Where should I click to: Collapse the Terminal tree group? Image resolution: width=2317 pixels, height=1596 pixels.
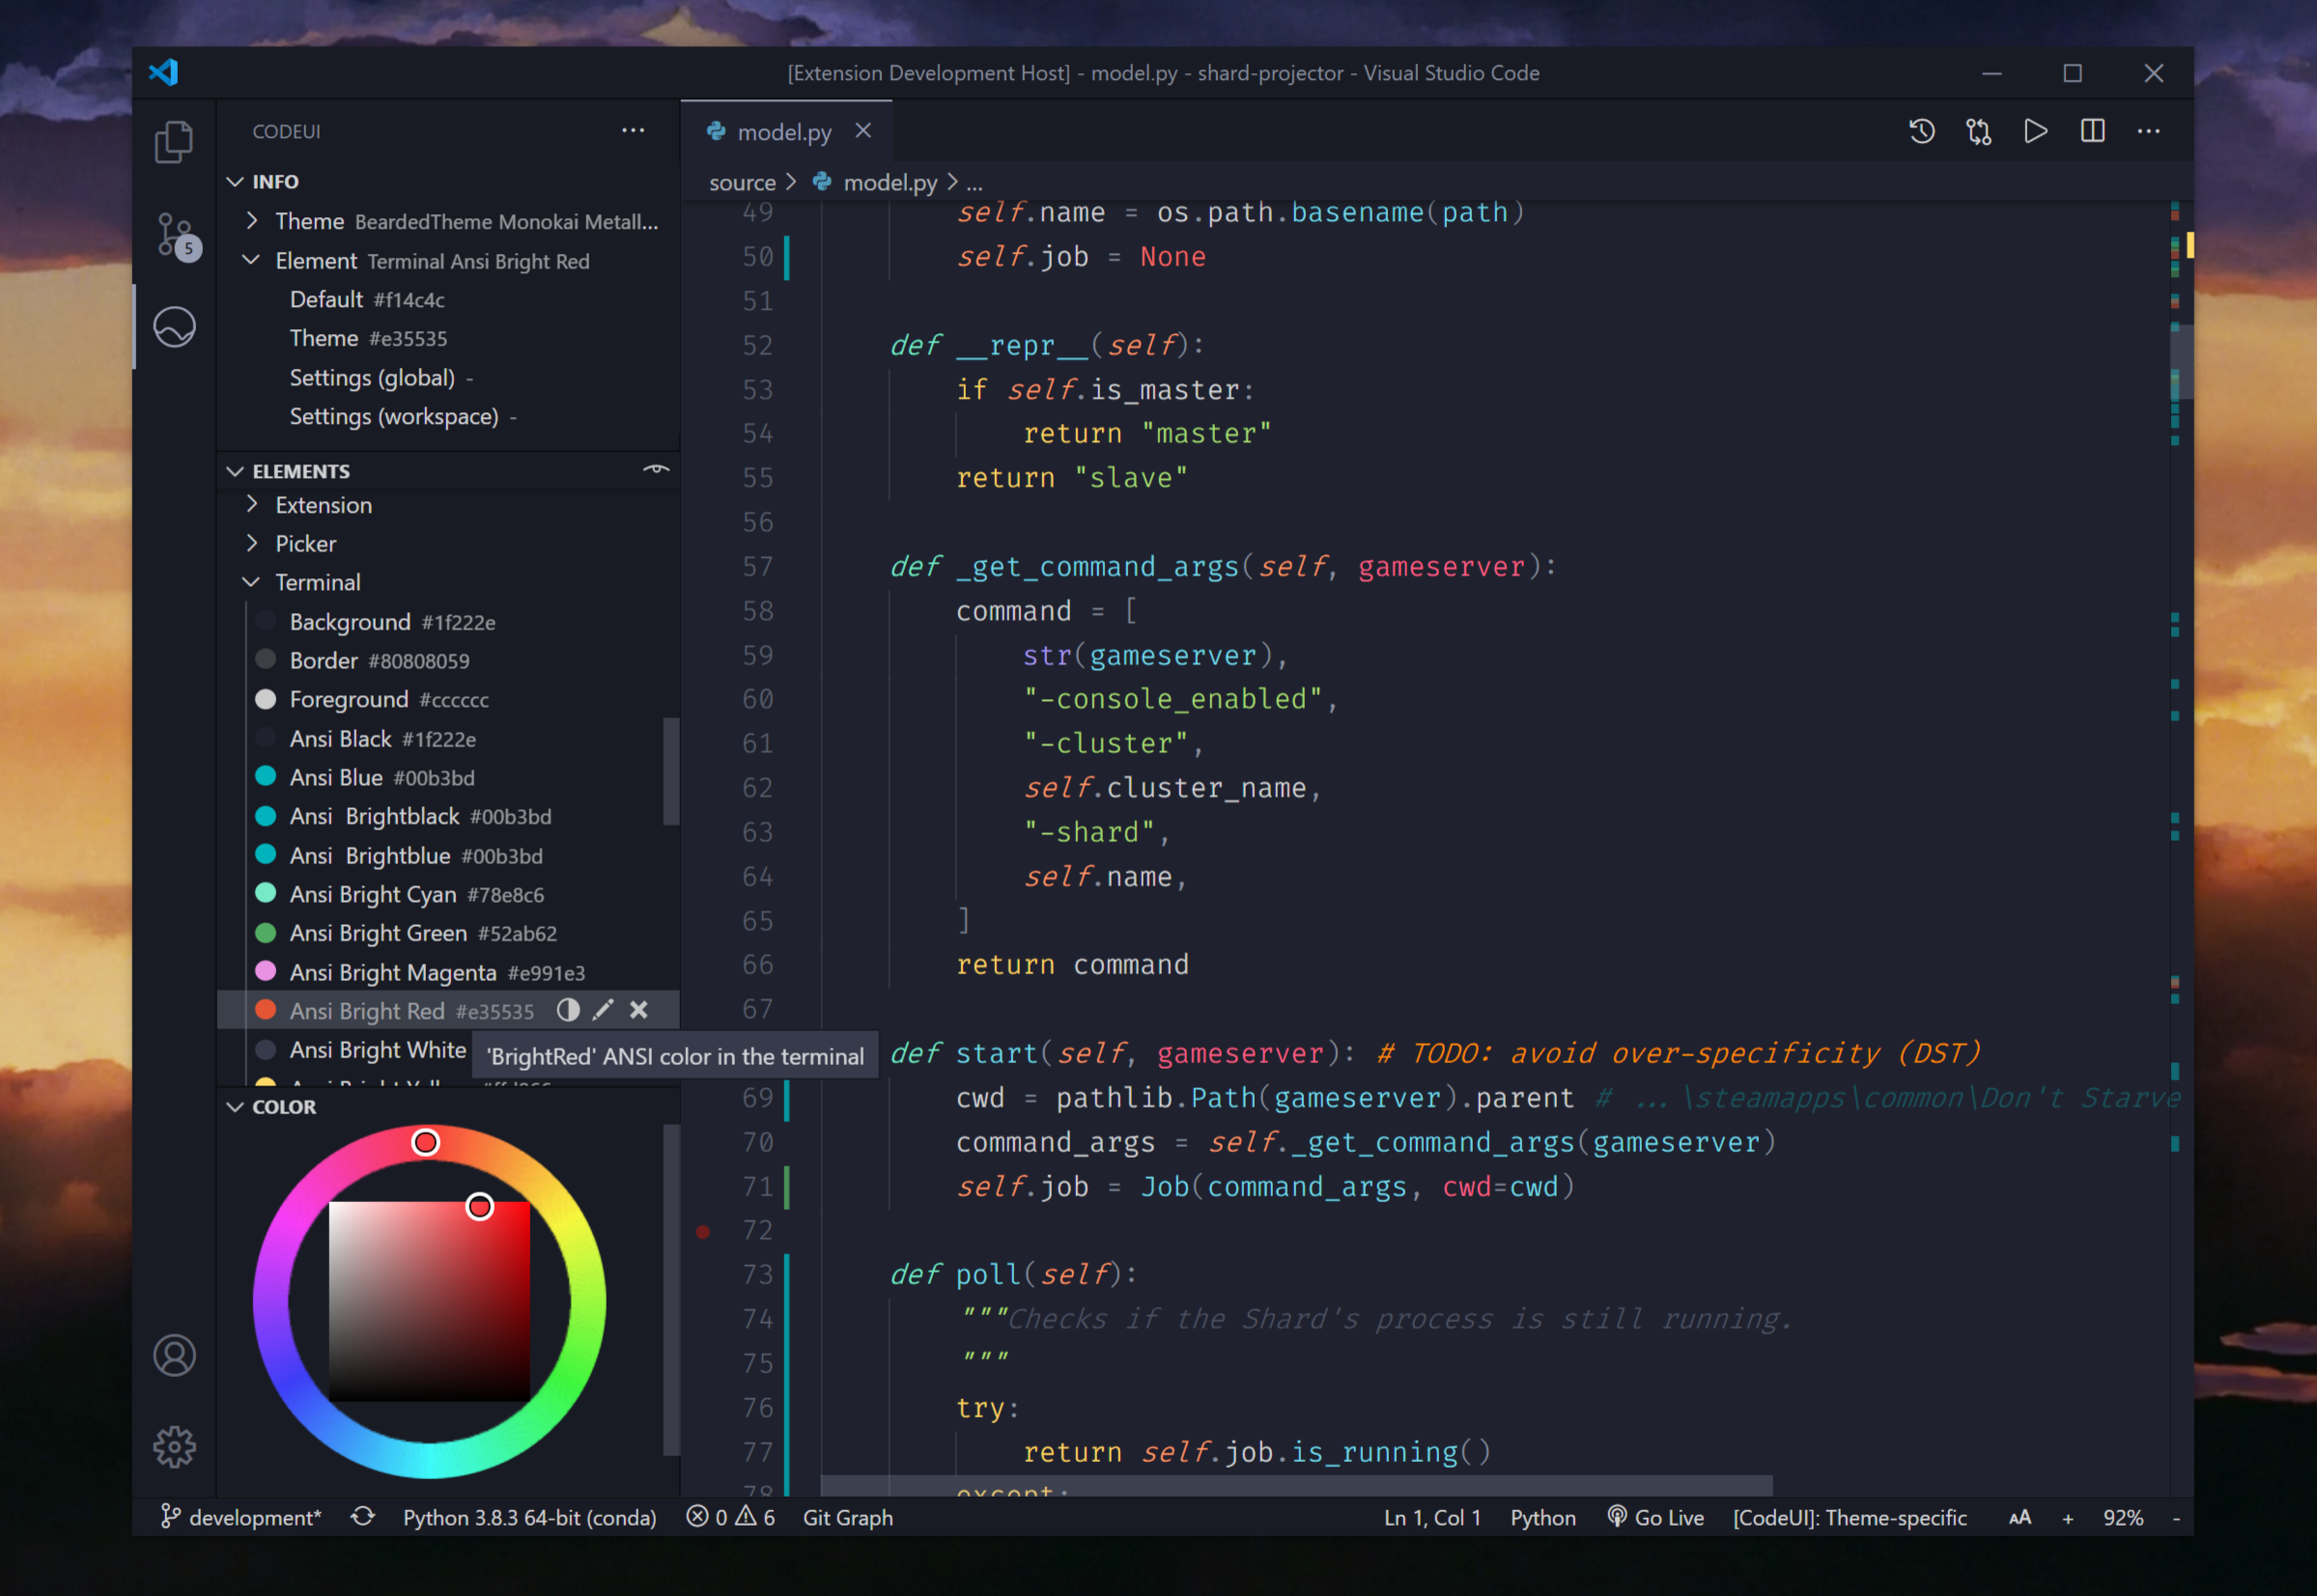252,582
